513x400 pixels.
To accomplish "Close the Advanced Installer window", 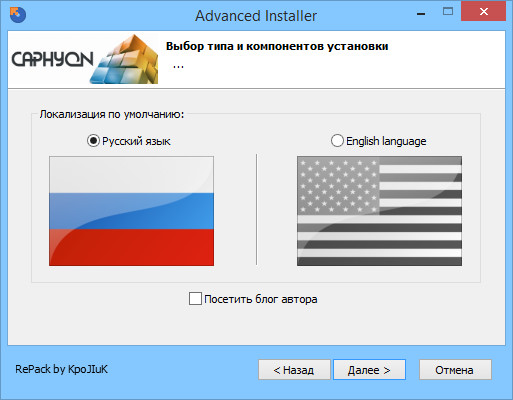I will tap(483, 12).
